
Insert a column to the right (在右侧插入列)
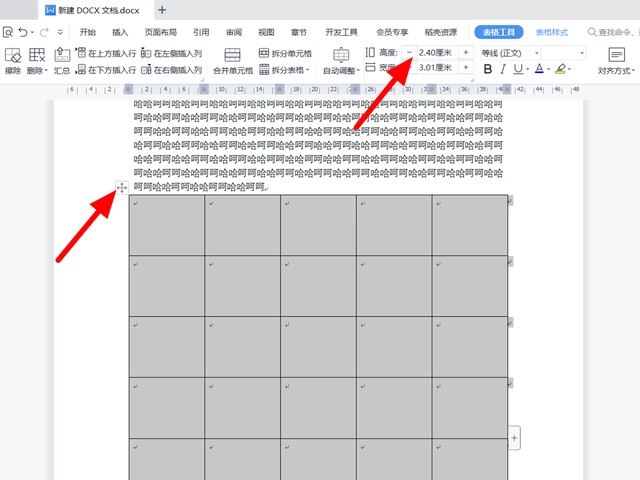pos(171,70)
